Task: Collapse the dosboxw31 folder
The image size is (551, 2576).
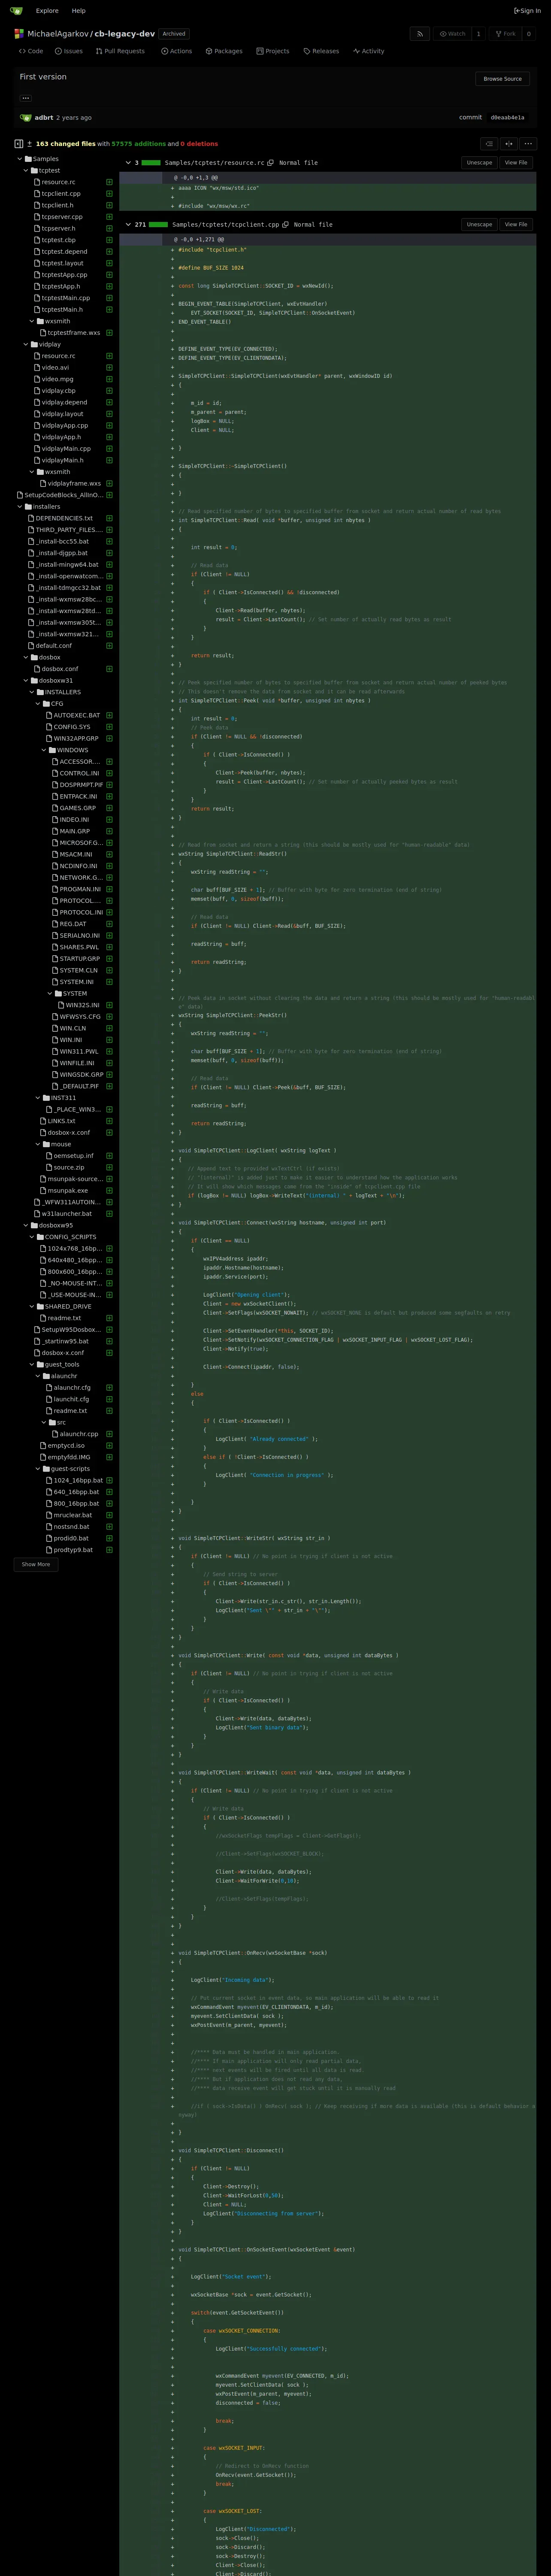Action: coord(26,681)
